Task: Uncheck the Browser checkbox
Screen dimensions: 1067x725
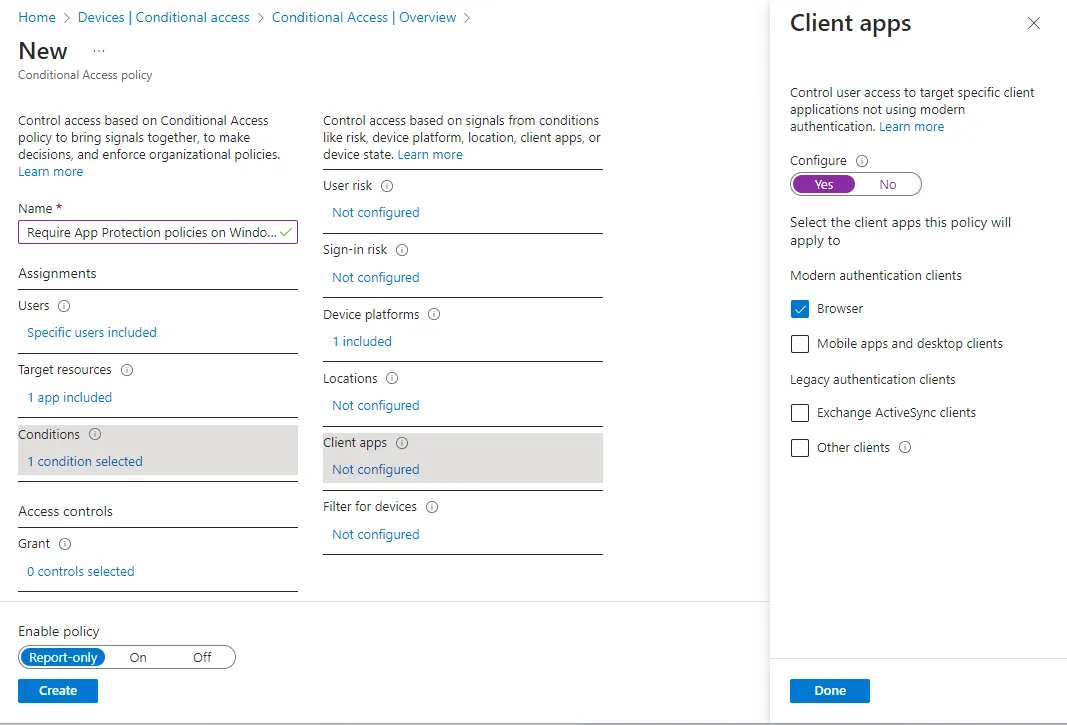Action: click(800, 309)
